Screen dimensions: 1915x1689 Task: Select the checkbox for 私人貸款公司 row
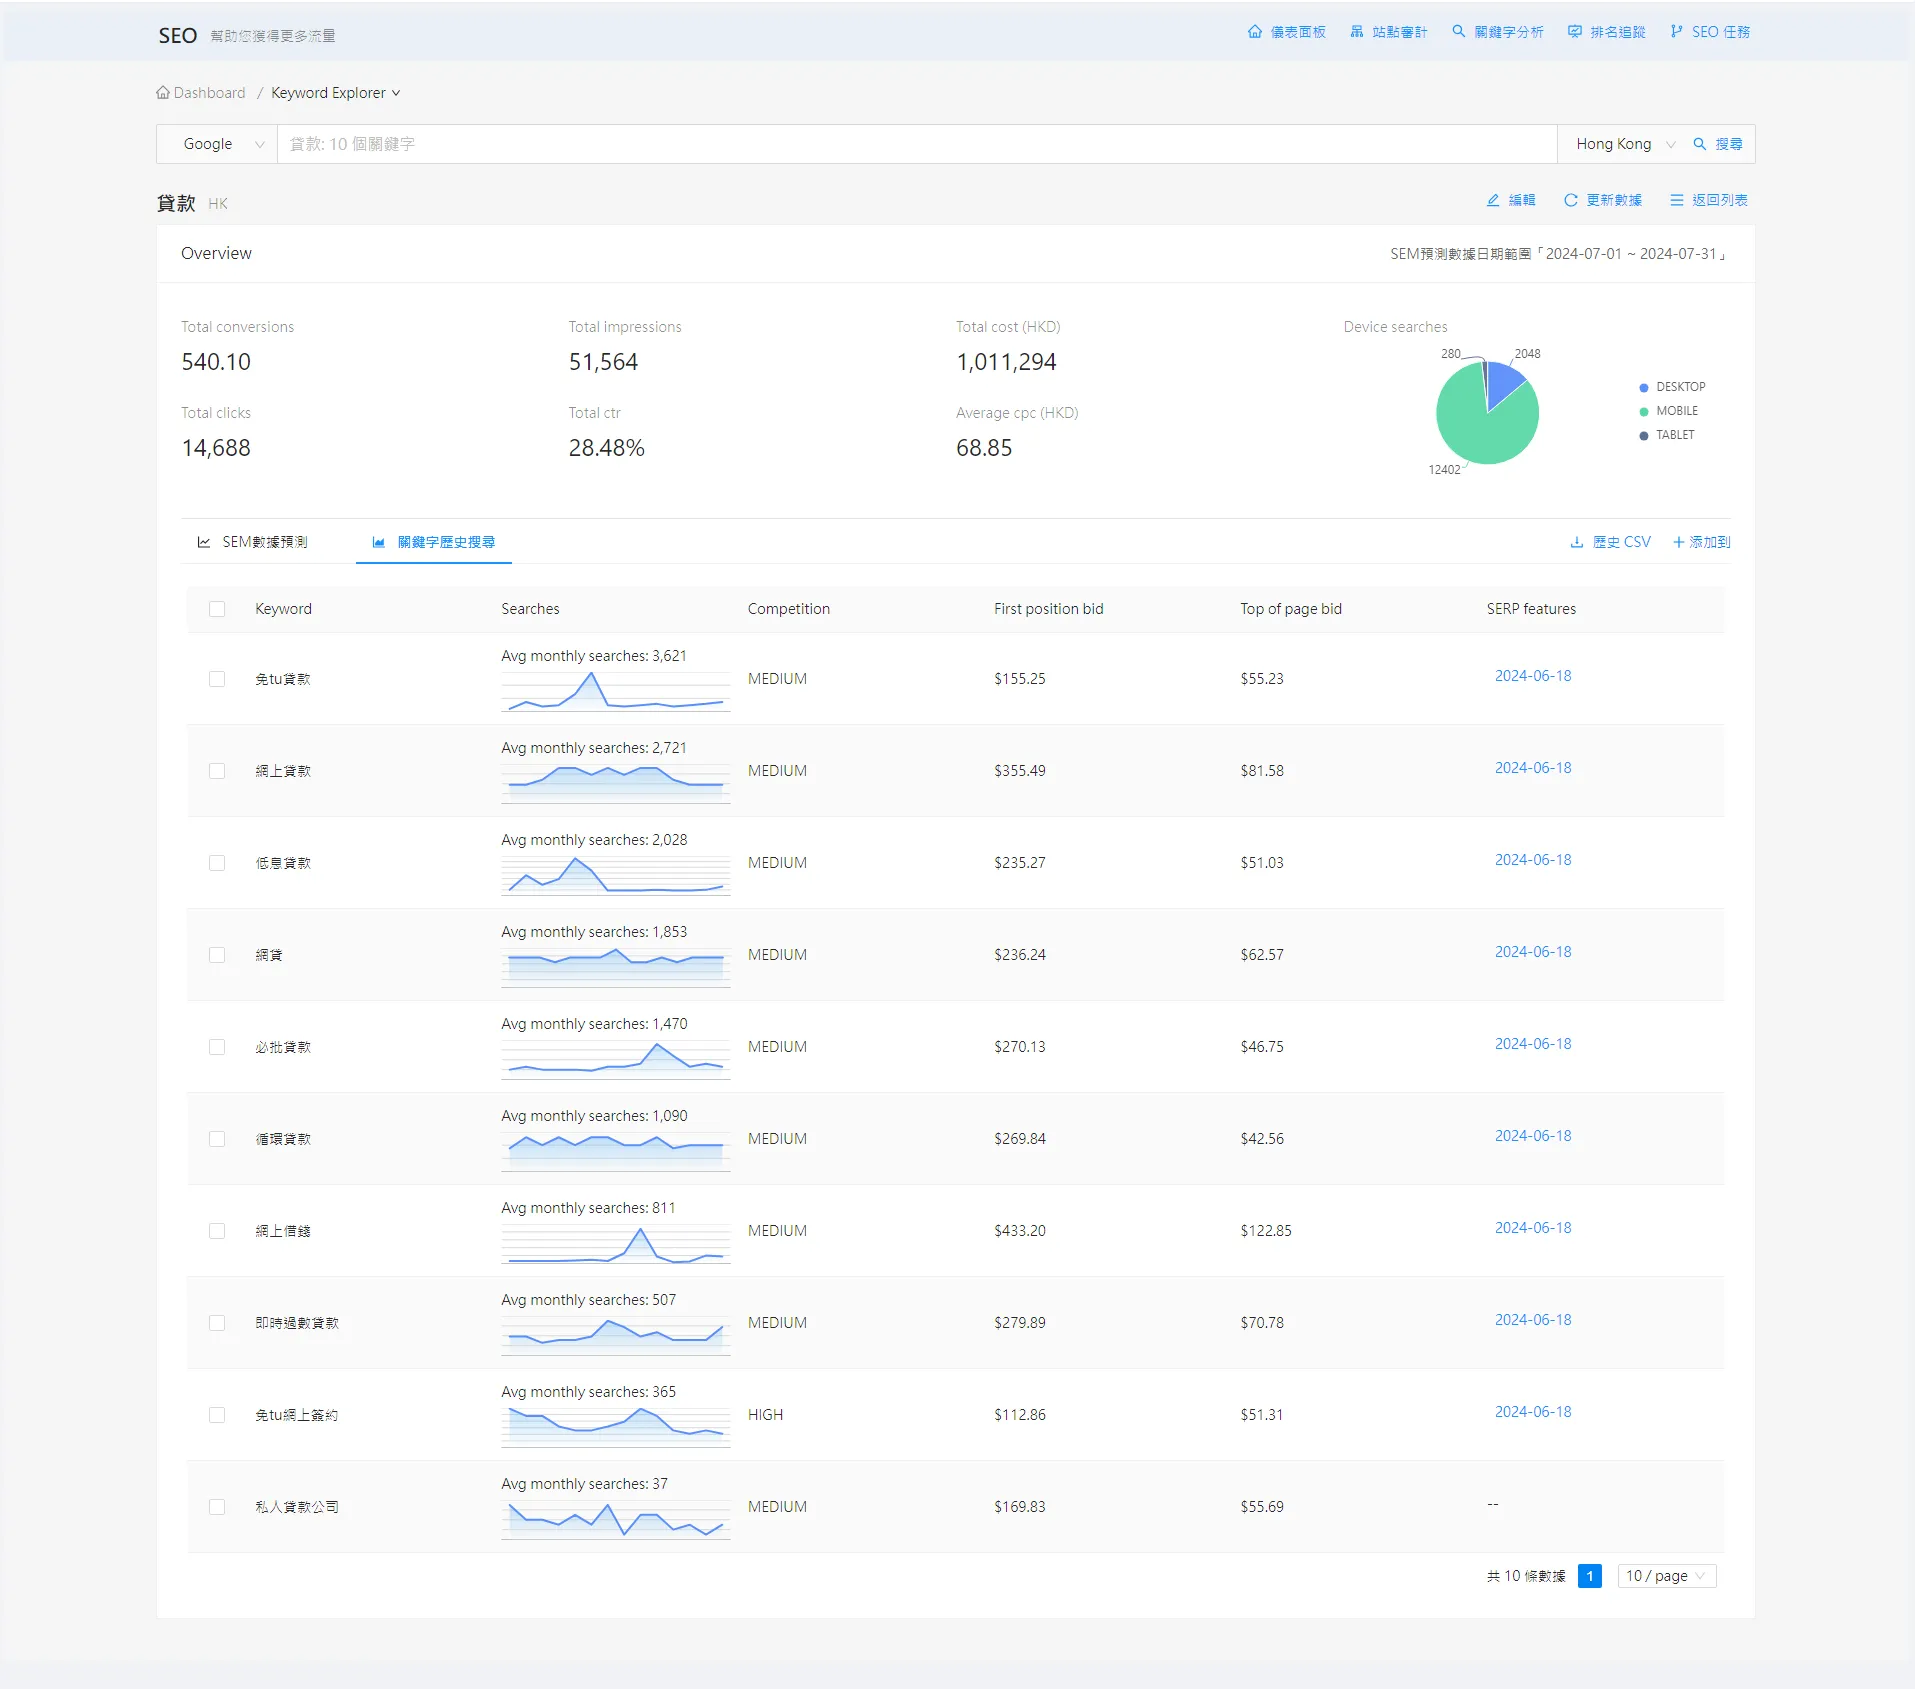point(217,1507)
